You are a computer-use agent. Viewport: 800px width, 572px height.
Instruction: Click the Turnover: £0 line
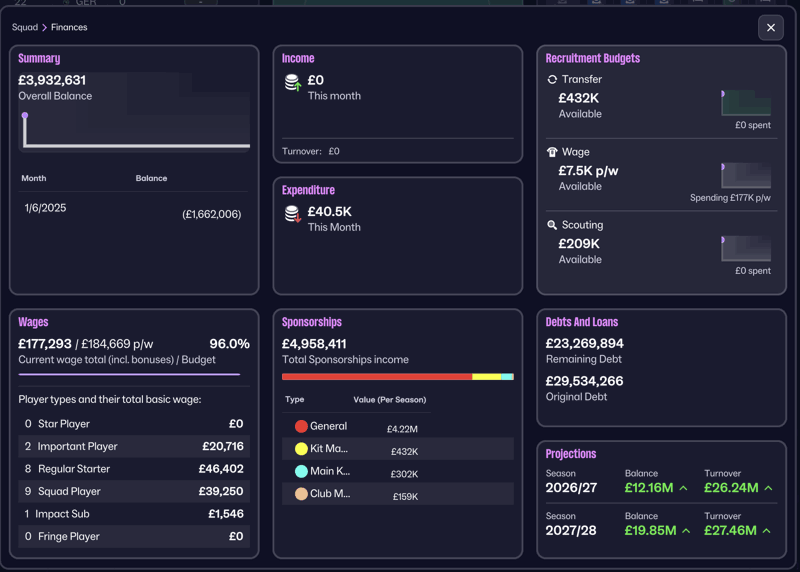pyautogui.click(x=311, y=151)
